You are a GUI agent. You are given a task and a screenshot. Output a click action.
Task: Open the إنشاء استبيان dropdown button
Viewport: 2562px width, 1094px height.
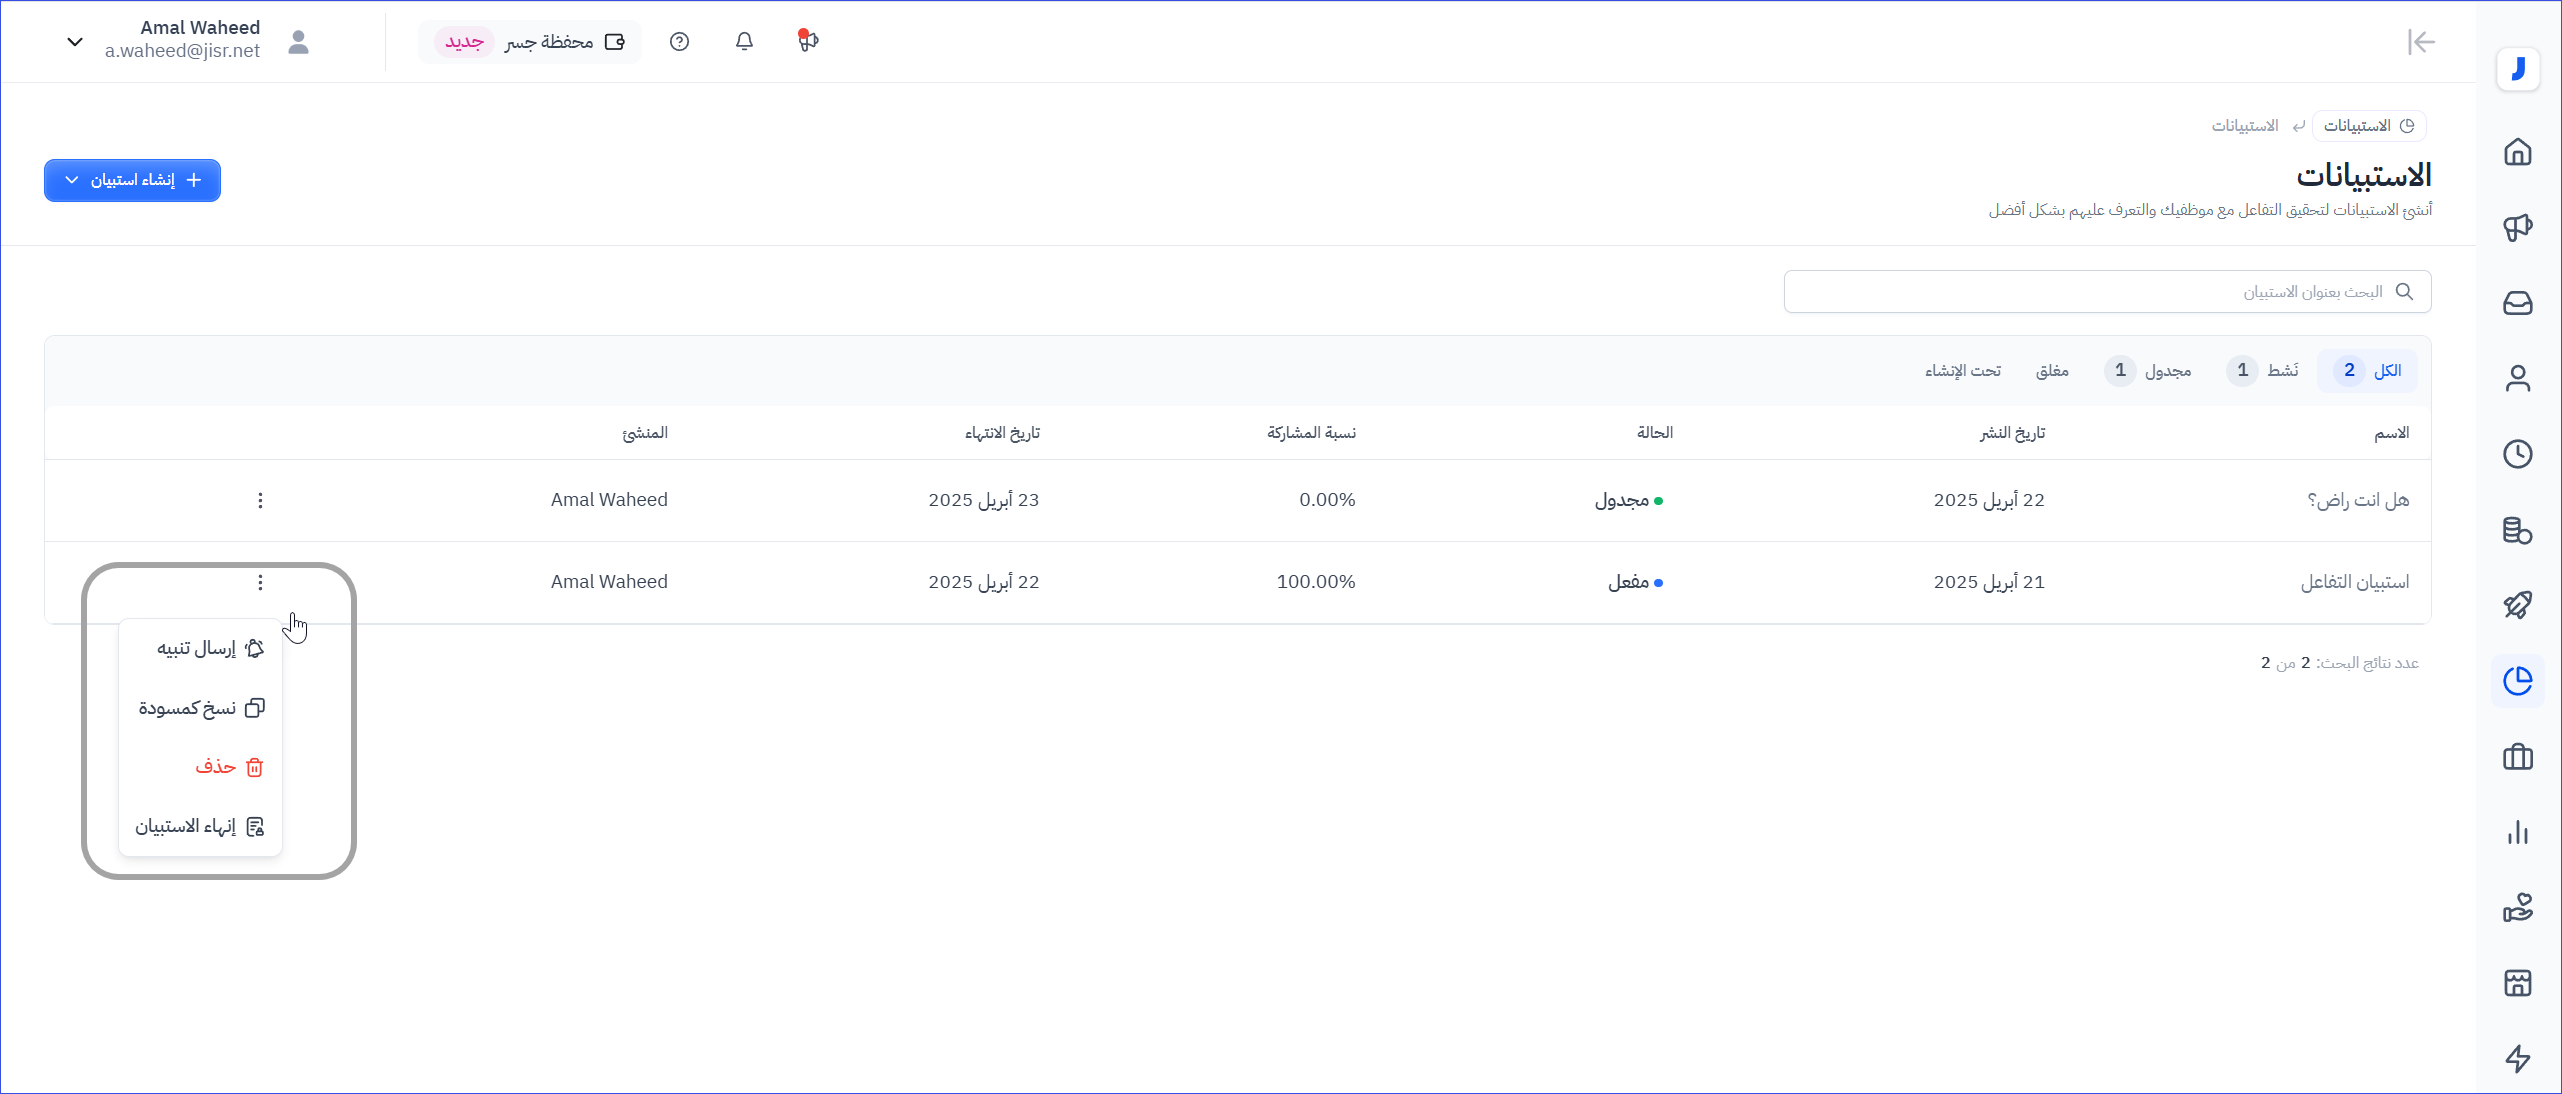click(x=132, y=181)
